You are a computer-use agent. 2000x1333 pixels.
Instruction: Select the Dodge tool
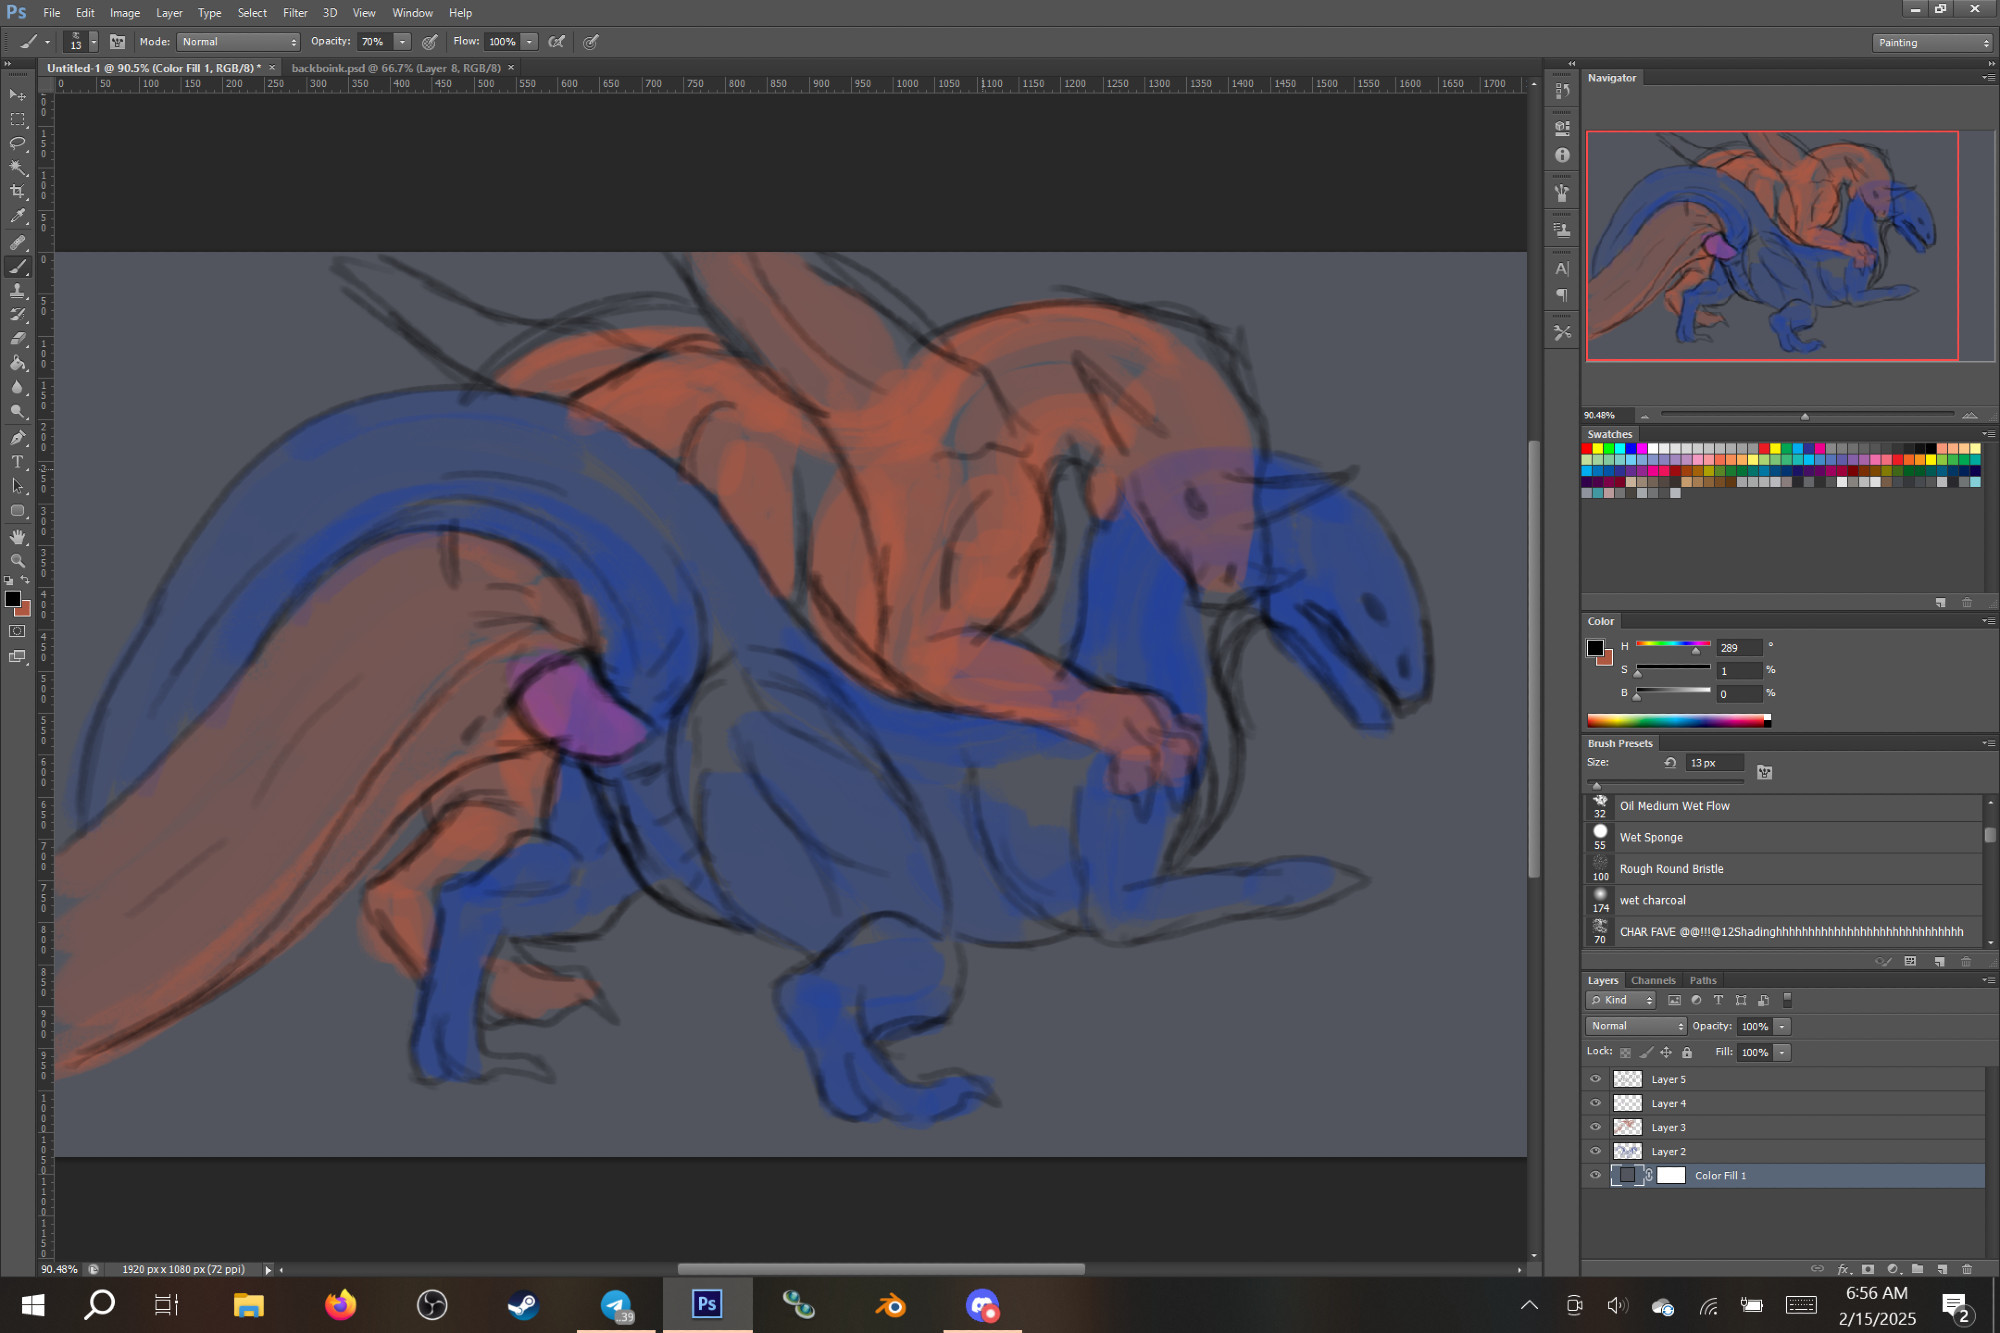18,412
